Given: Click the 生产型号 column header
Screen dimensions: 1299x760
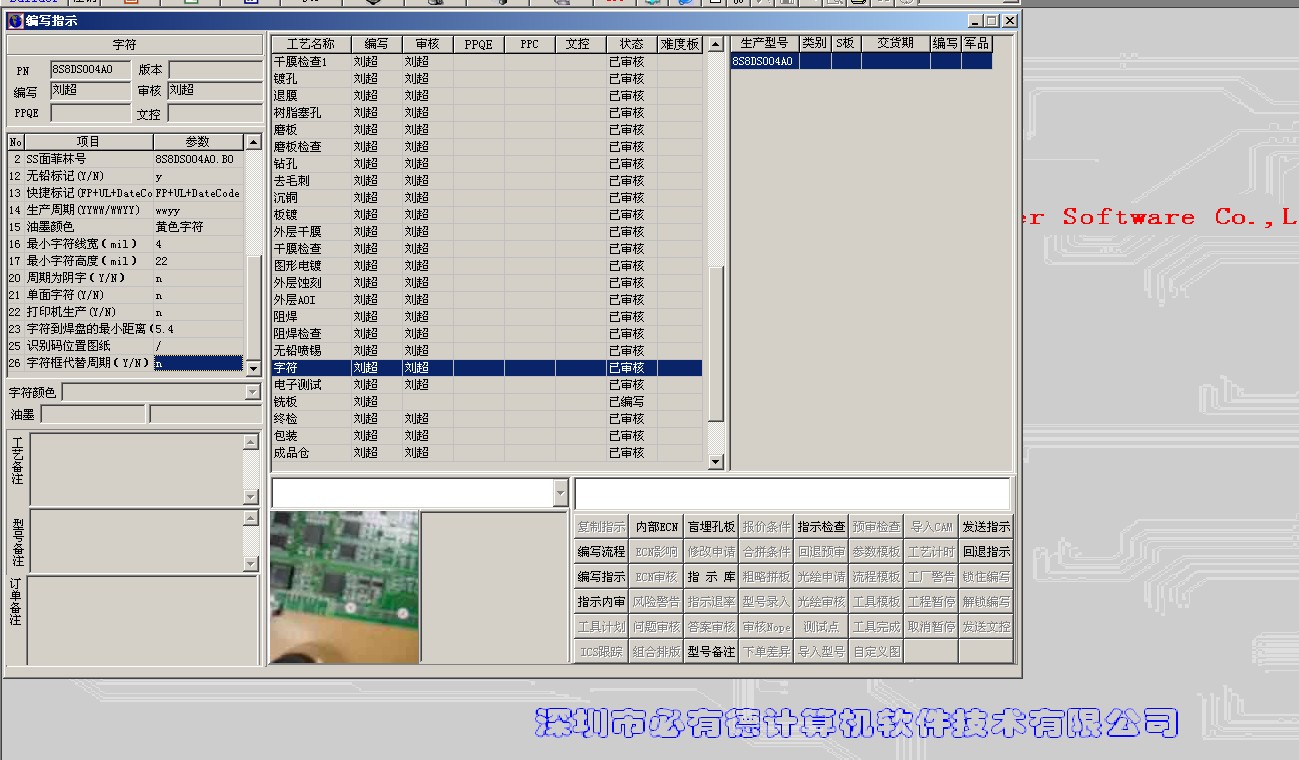Looking at the screenshot, I should point(765,43).
